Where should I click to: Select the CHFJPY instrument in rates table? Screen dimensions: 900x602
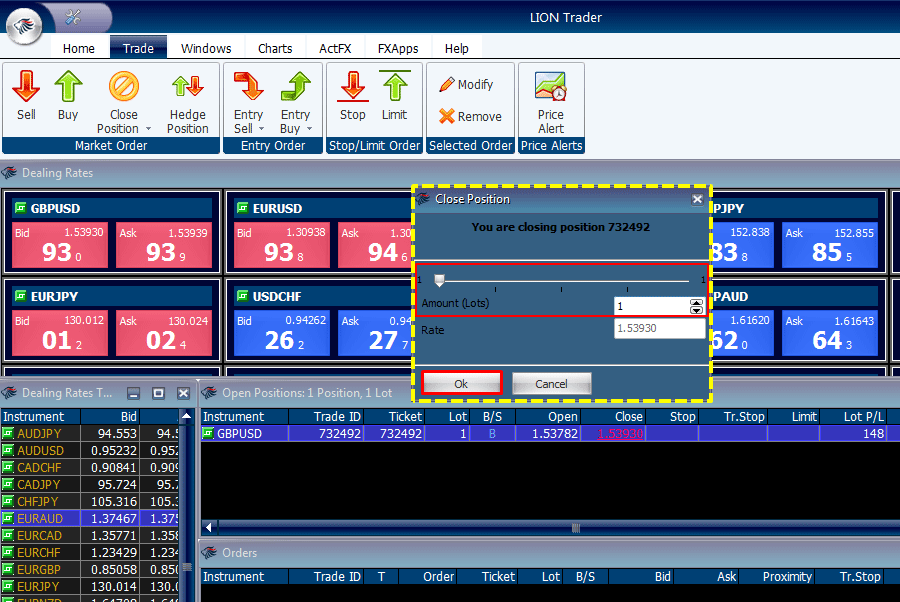point(37,502)
